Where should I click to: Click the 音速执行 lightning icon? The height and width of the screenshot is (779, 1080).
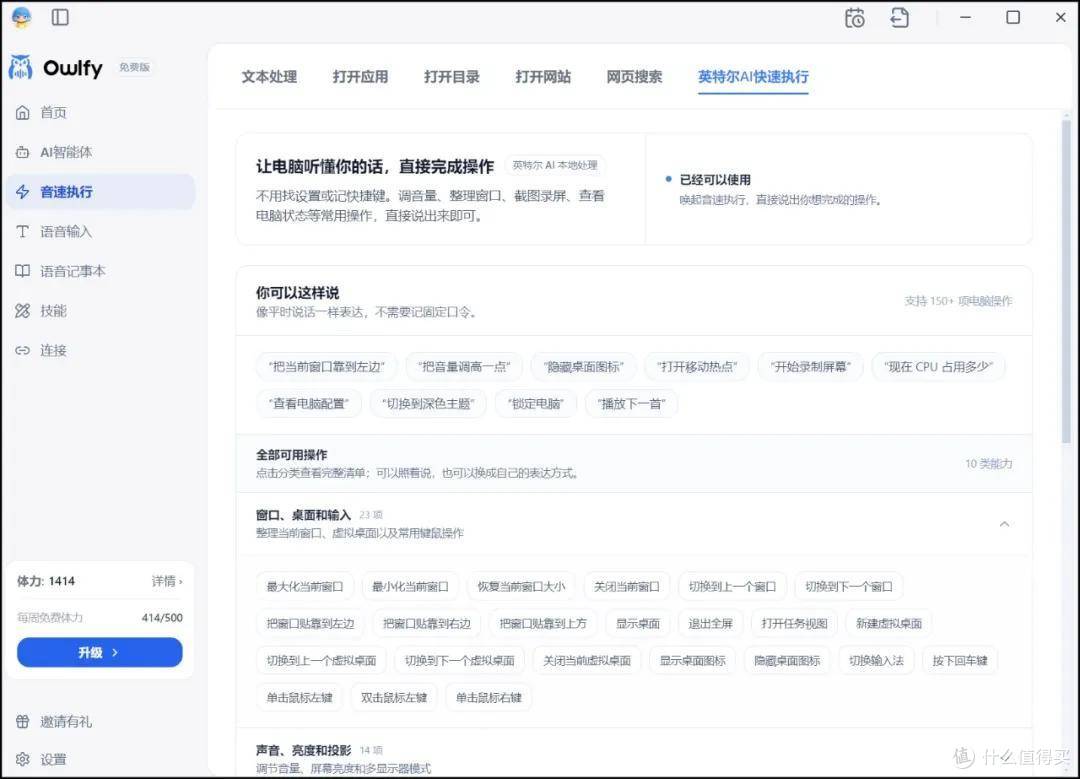coord(23,191)
